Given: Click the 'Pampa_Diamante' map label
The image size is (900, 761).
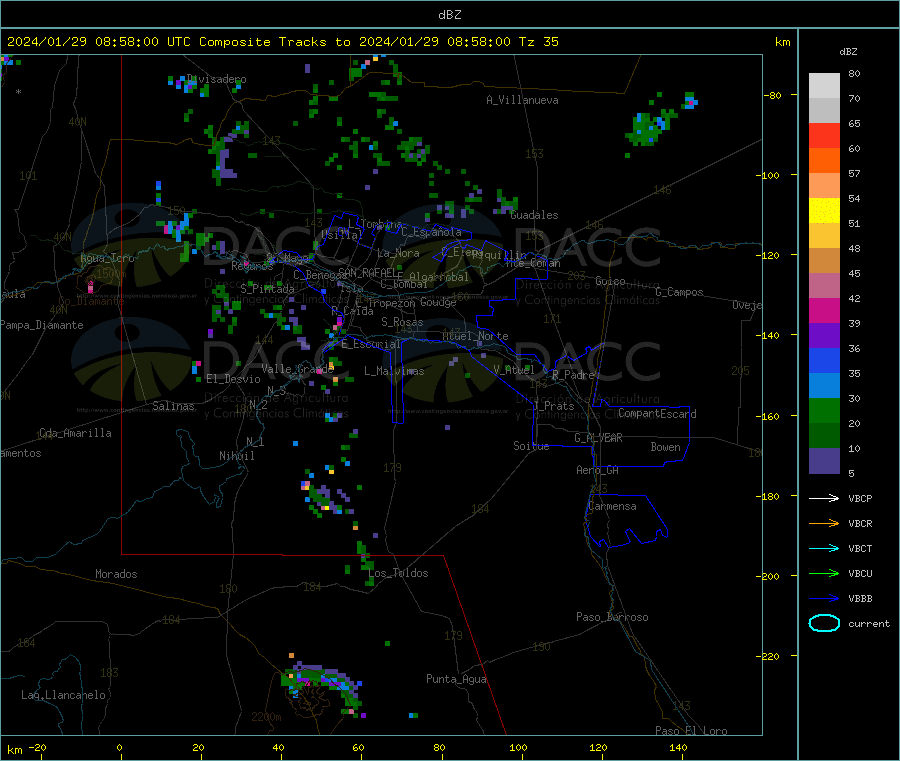Looking at the screenshot, I should [x=41, y=325].
